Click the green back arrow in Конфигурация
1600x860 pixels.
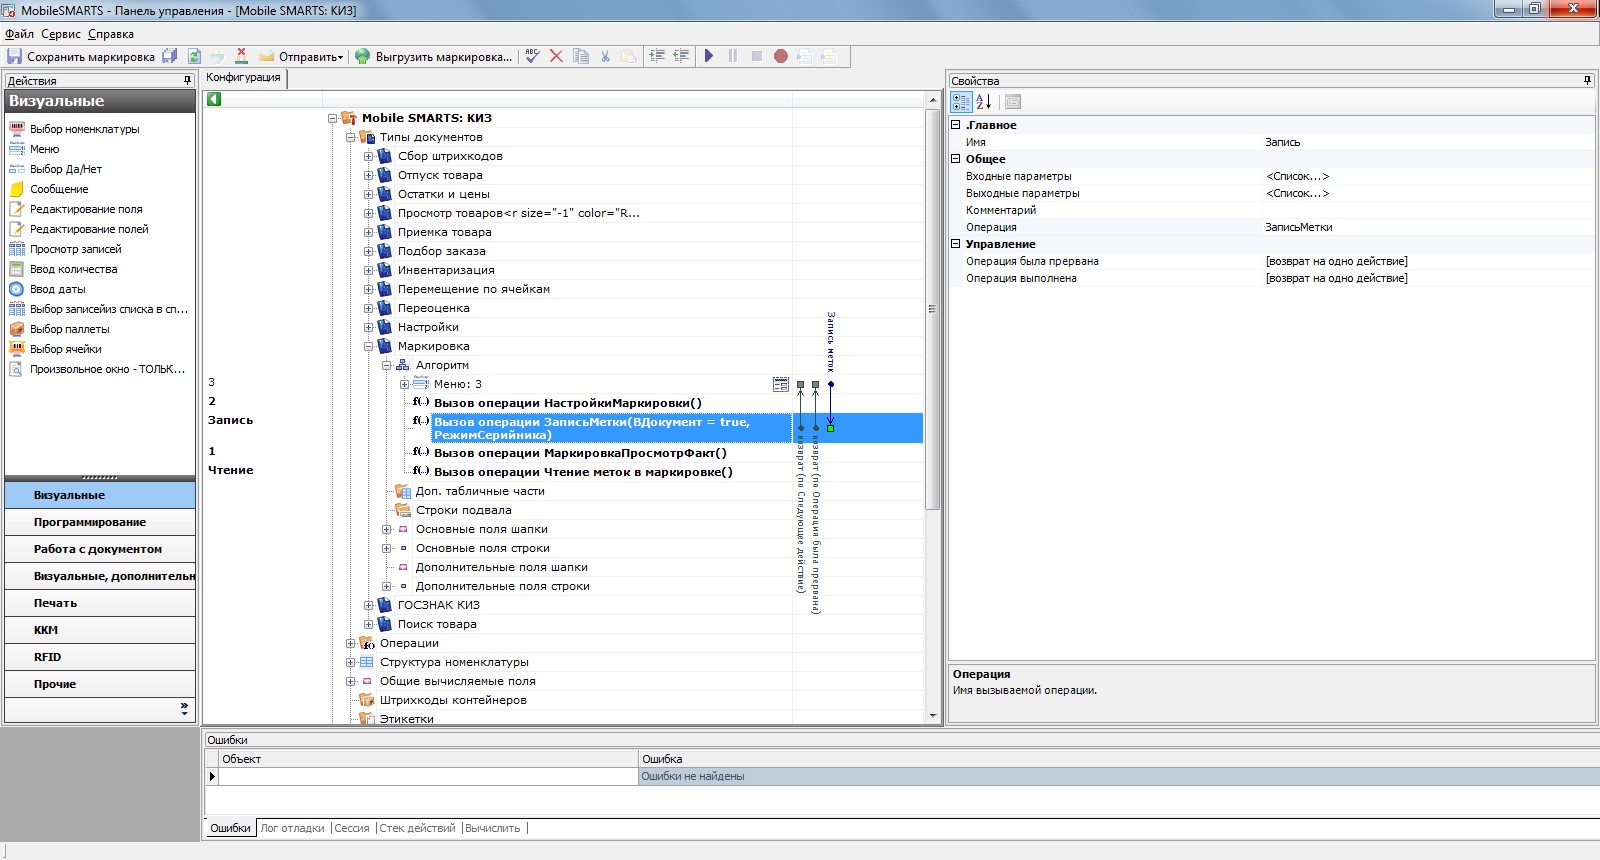pos(213,99)
